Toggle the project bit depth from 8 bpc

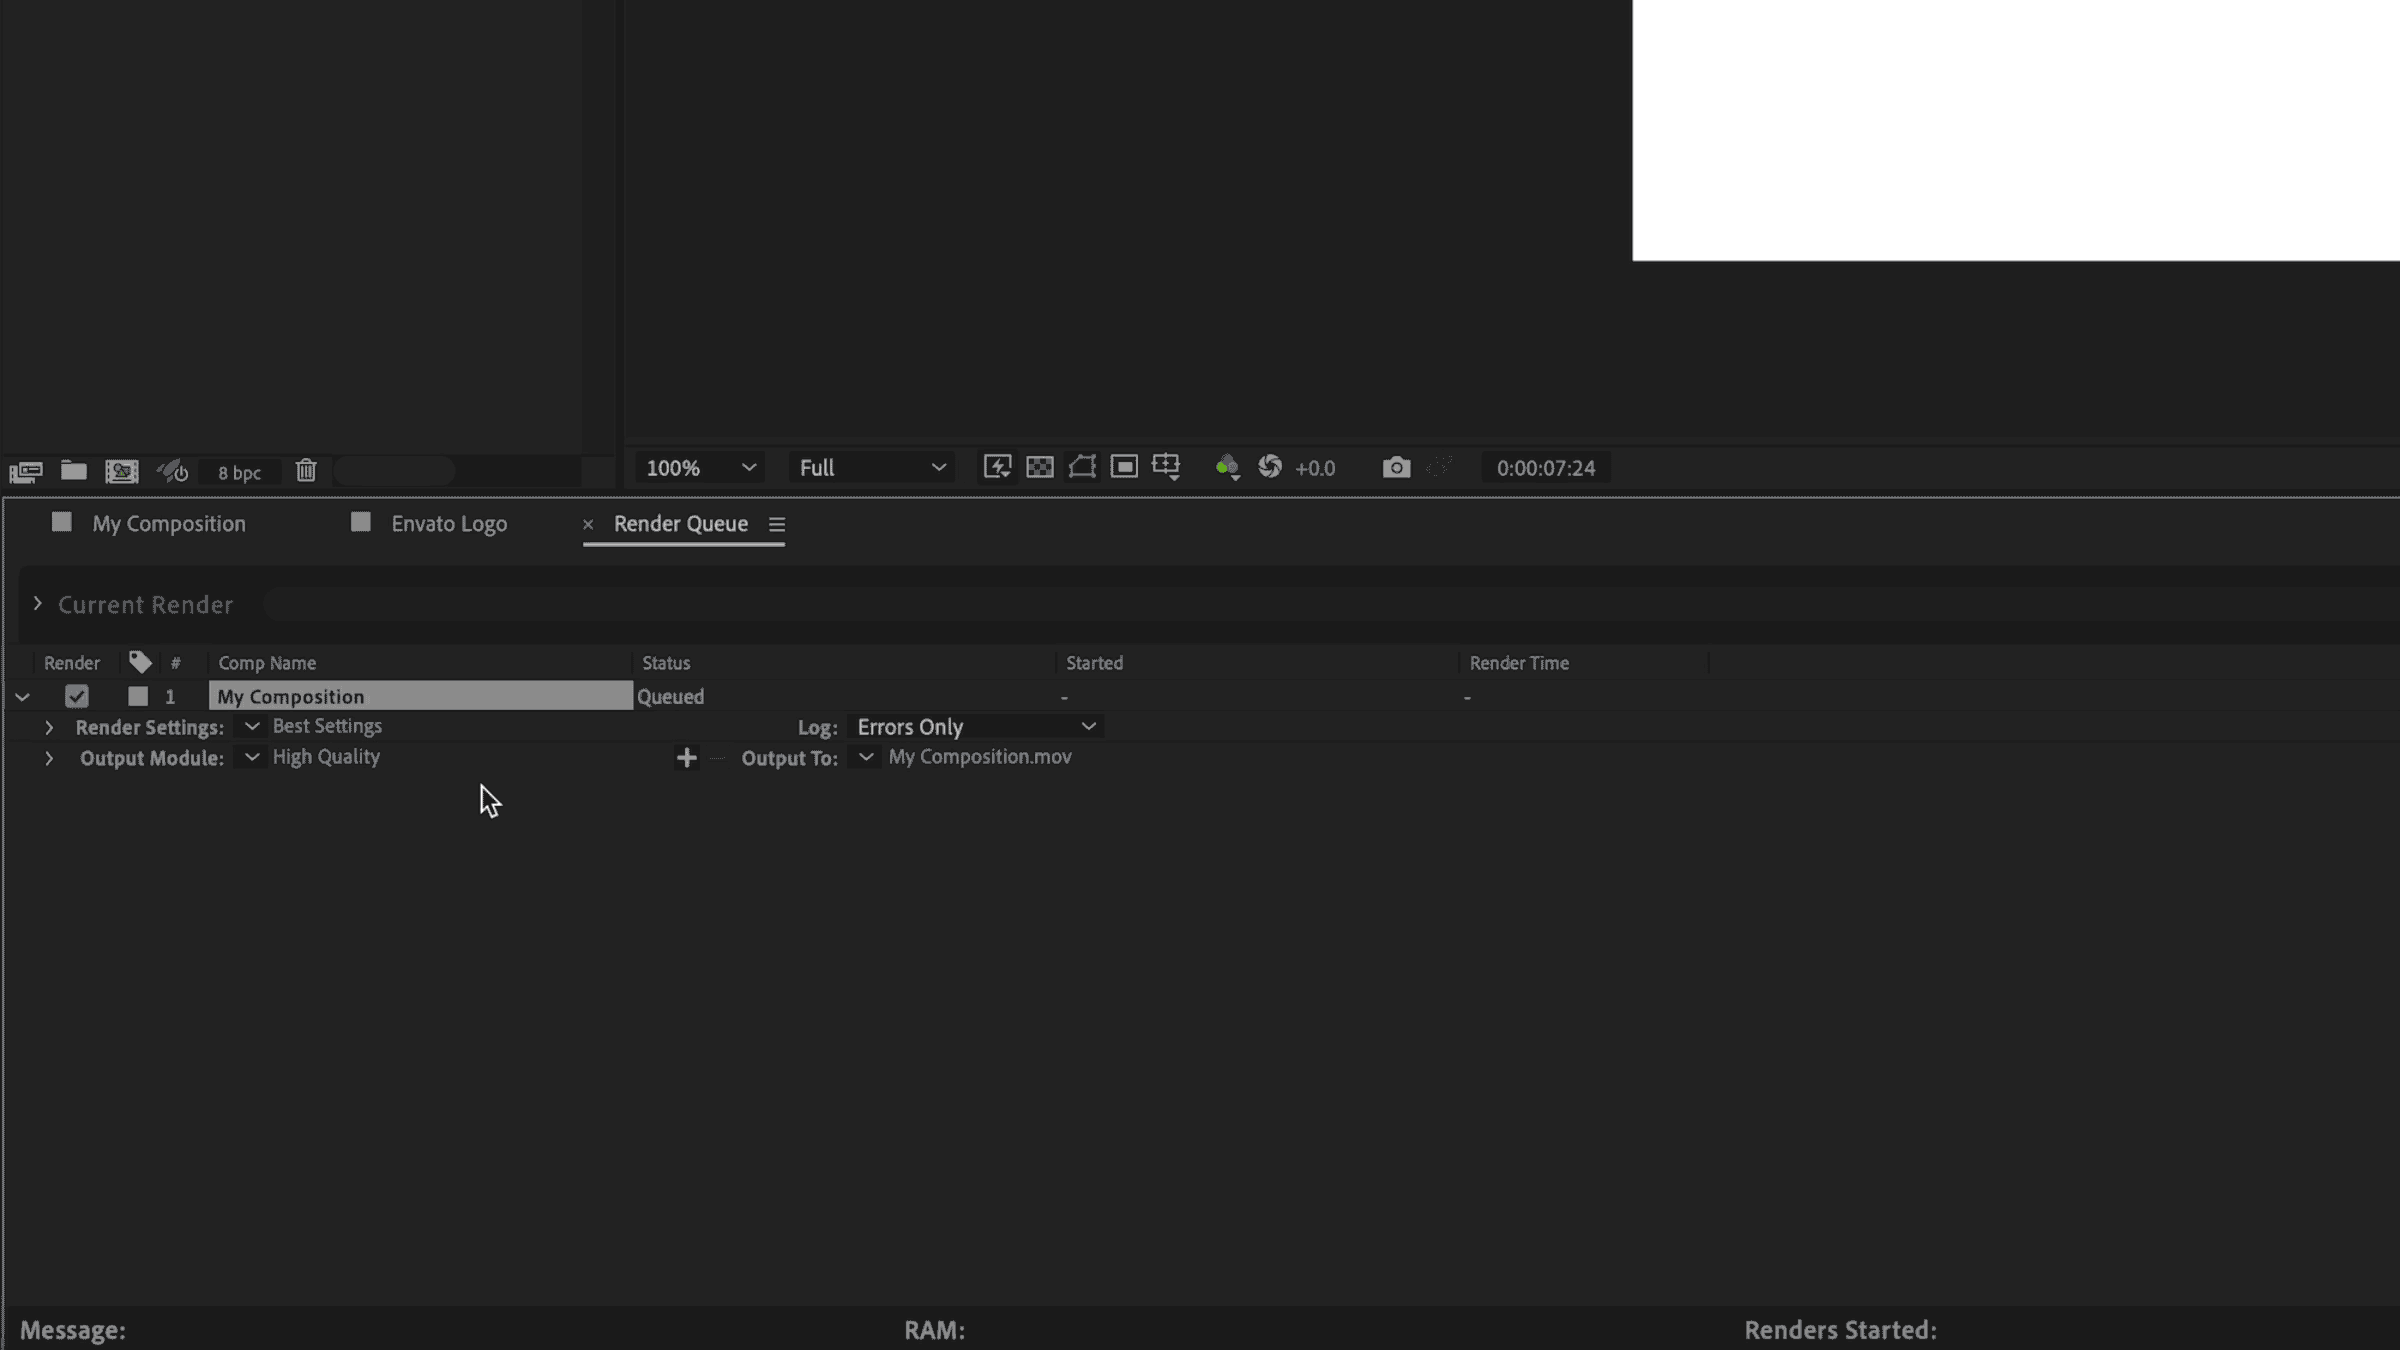(x=240, y=471)
